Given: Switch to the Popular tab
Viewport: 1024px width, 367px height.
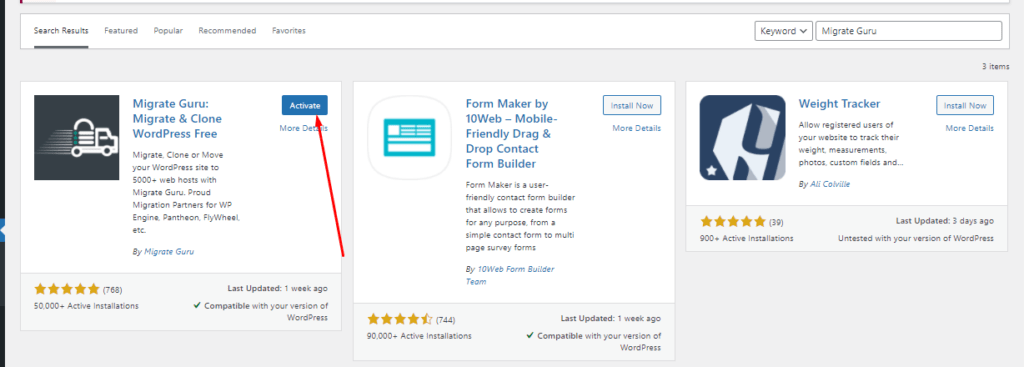Looking at the screenshot, I should pos(168,31).
